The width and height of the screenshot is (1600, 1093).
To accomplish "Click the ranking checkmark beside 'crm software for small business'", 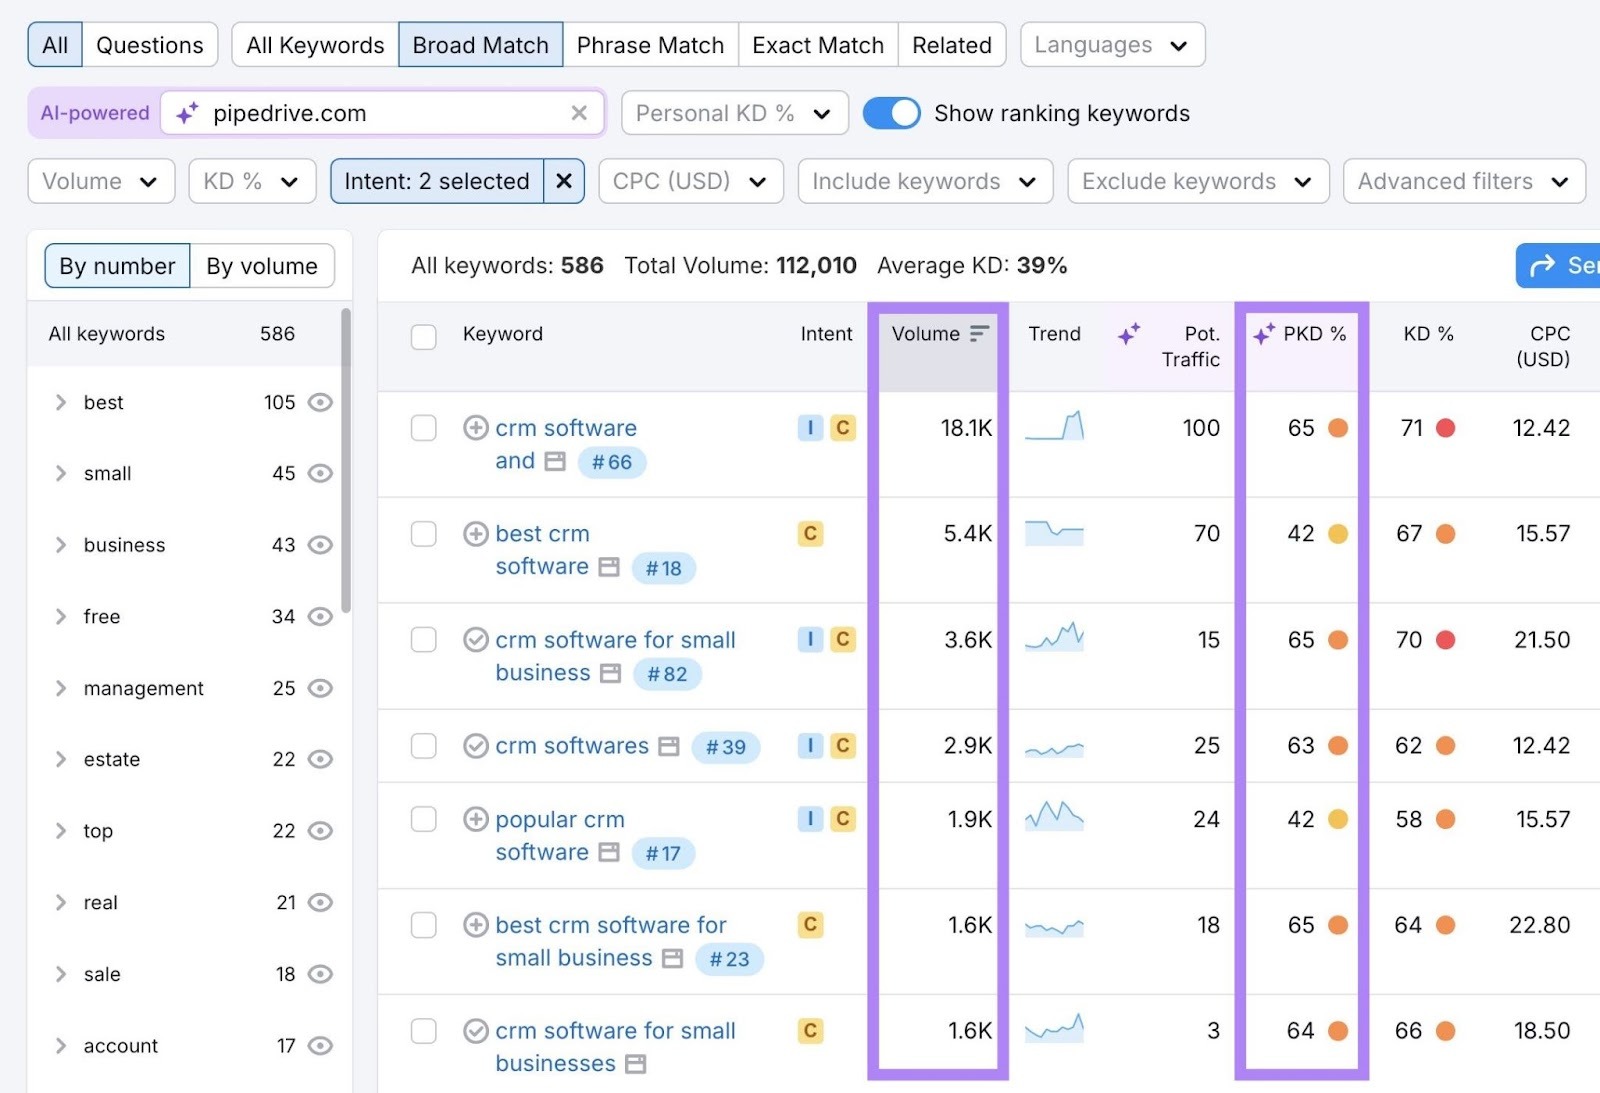I will (475, 639).
